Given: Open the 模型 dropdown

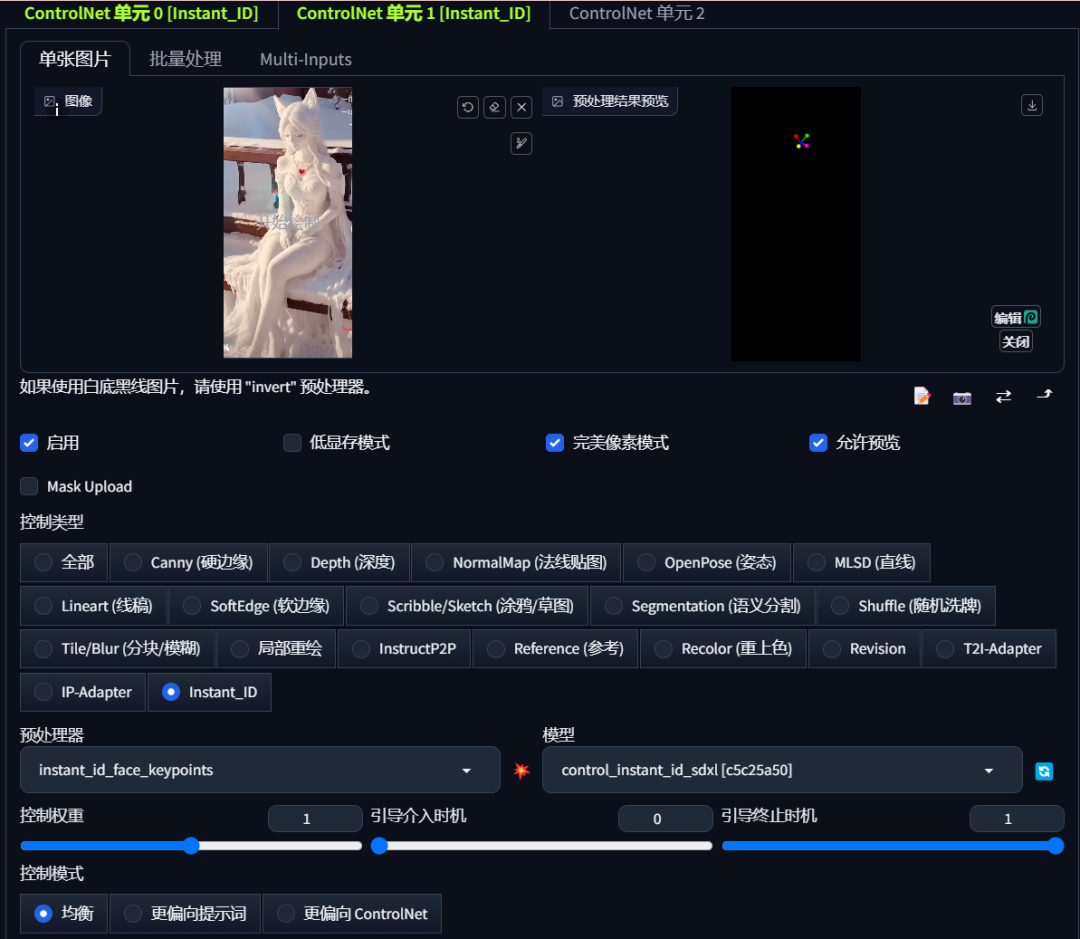Looking at the screenshot, I should (x=988, y=770).
